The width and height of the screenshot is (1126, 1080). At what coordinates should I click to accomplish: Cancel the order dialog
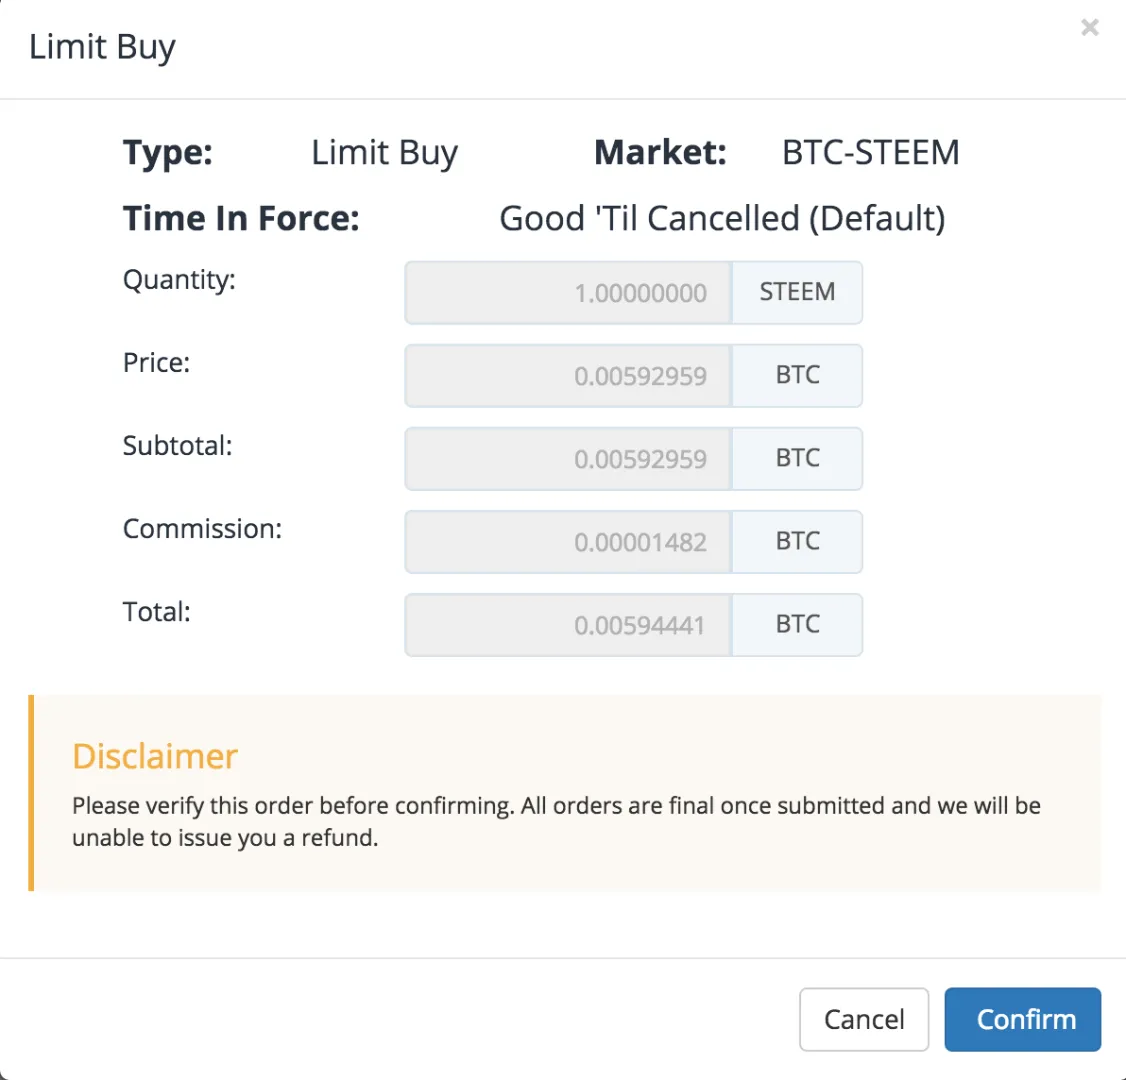click(x=864, y=1019)
